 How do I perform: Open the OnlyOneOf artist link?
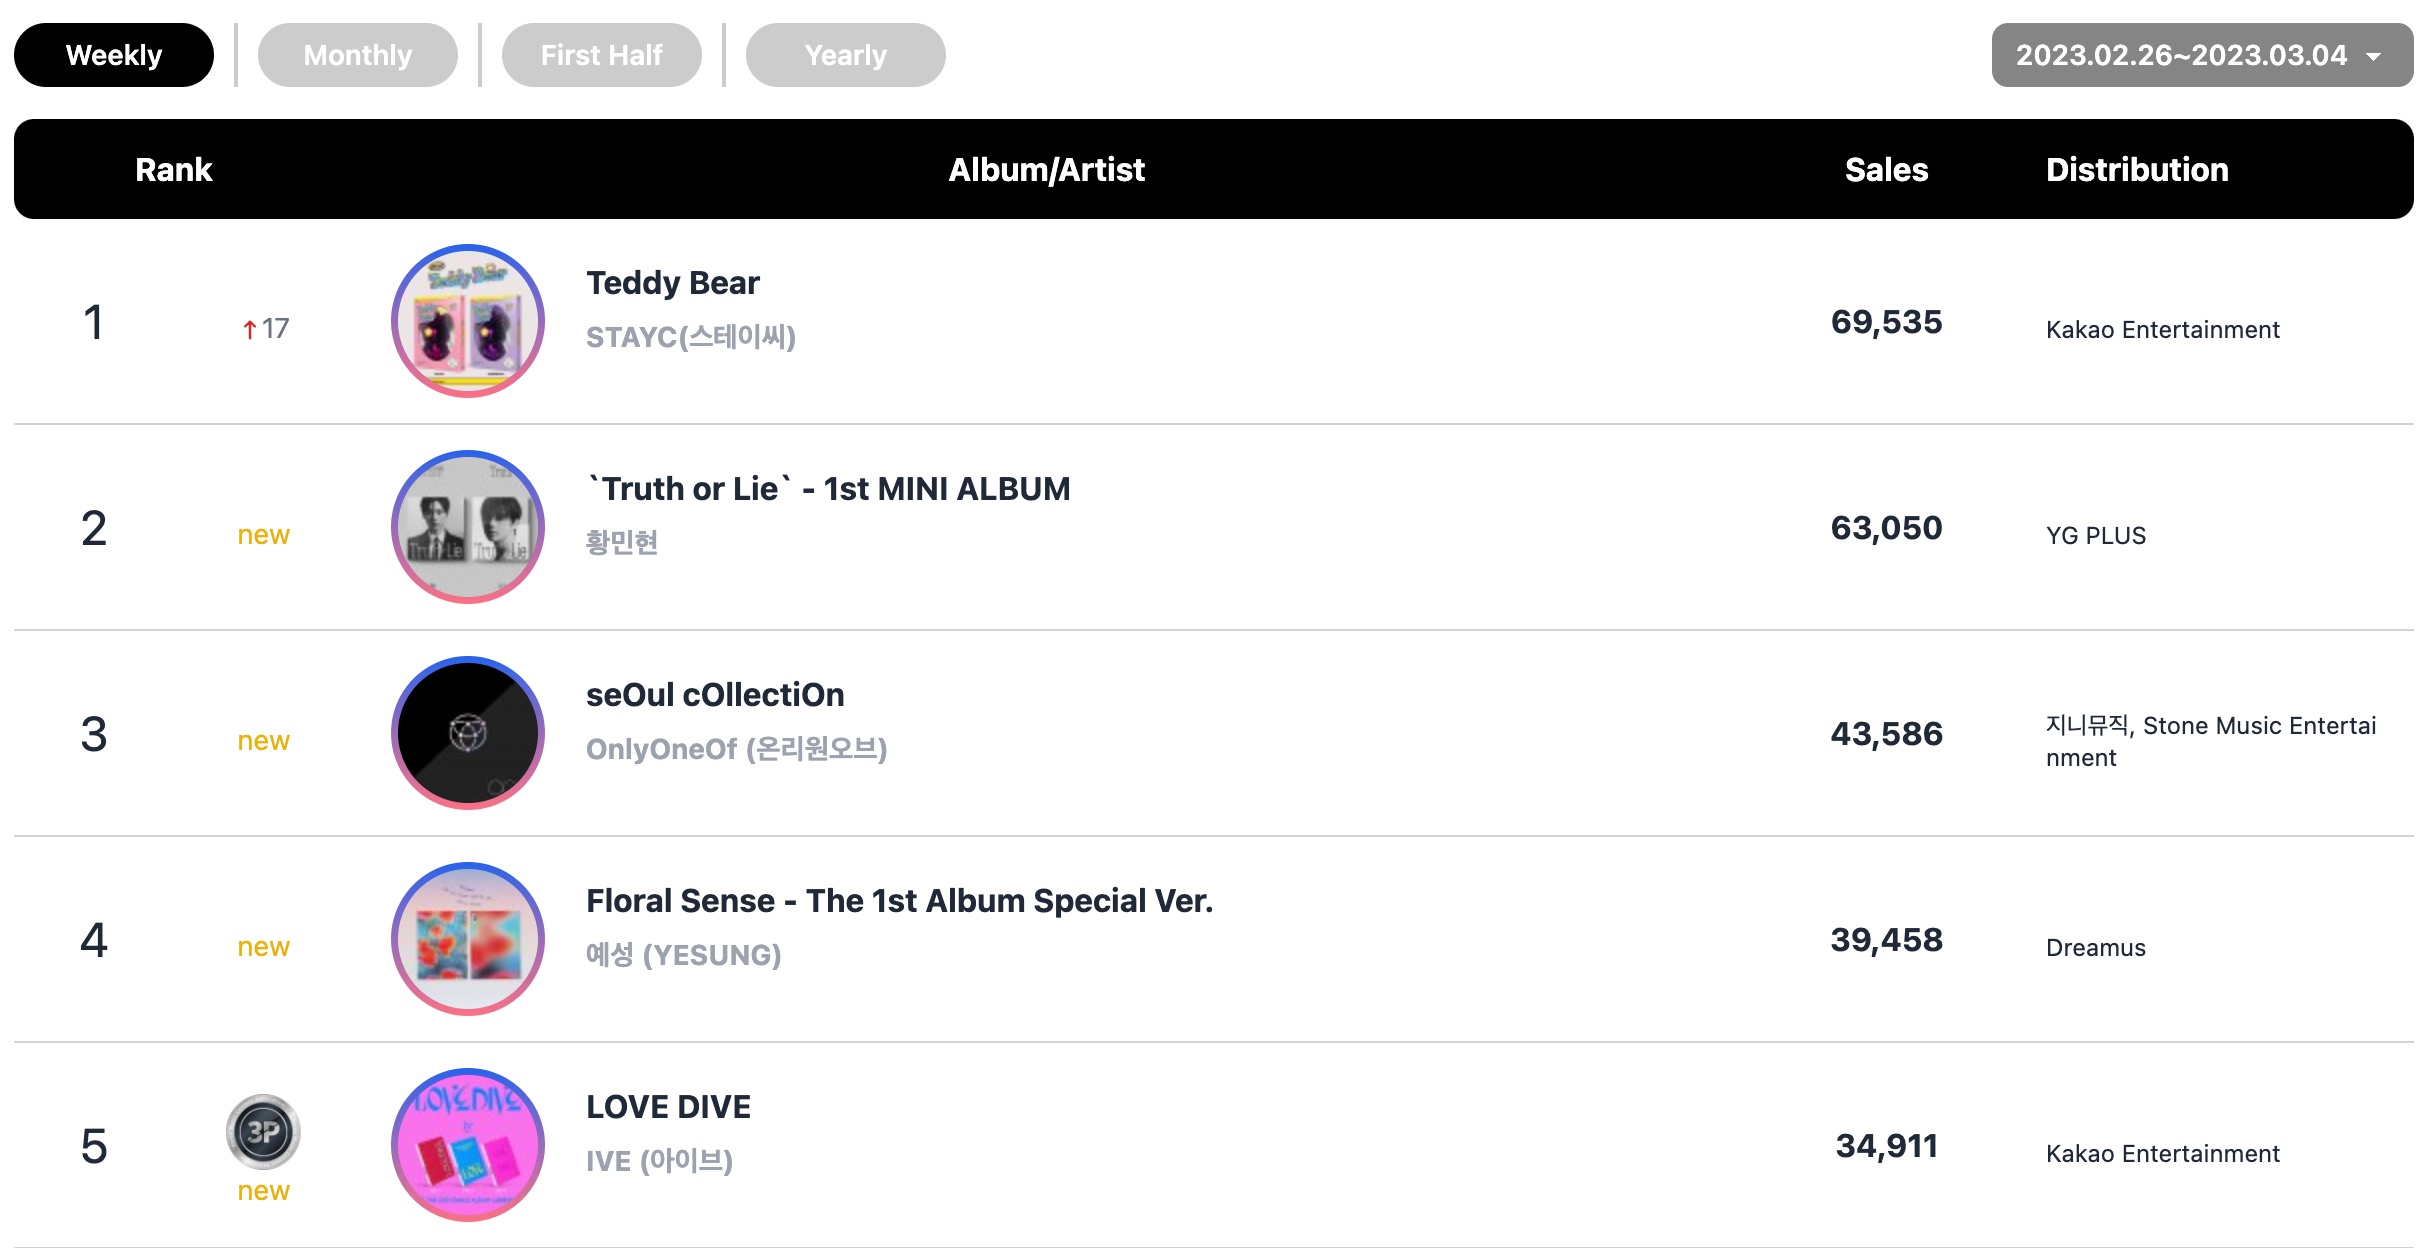click(737, 749)
